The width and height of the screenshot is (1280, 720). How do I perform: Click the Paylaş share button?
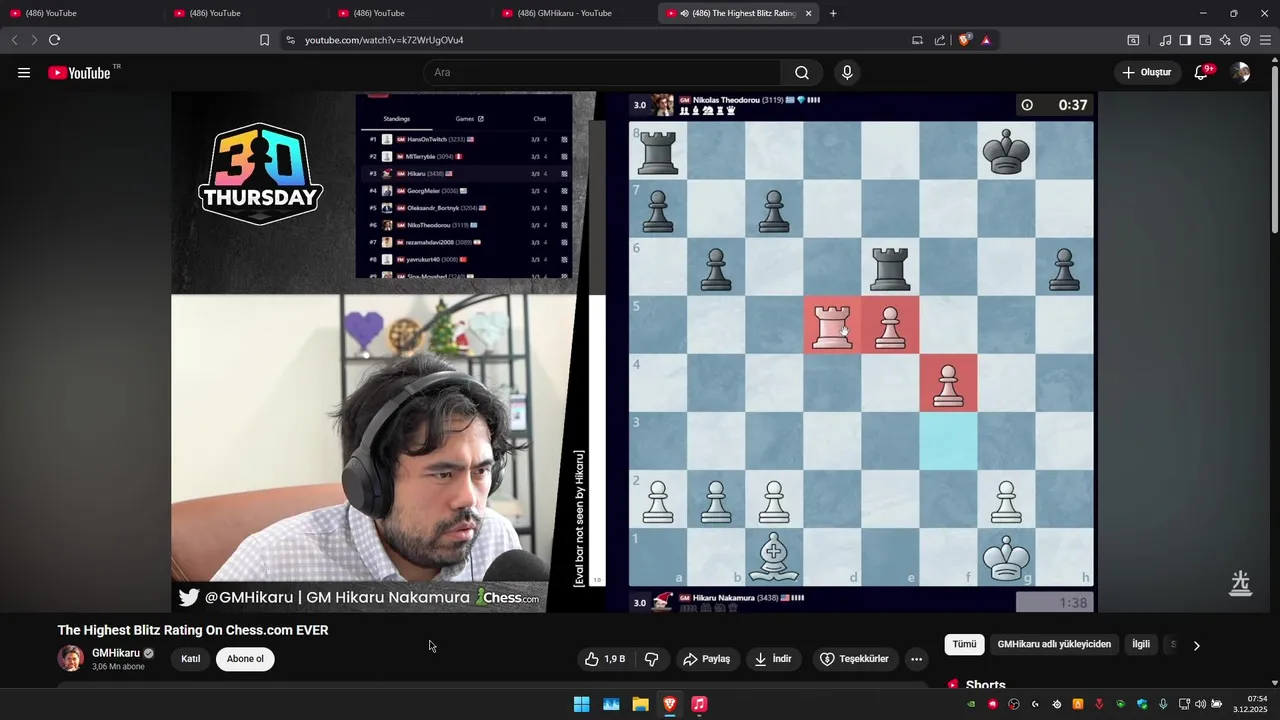tap(706, 659)
